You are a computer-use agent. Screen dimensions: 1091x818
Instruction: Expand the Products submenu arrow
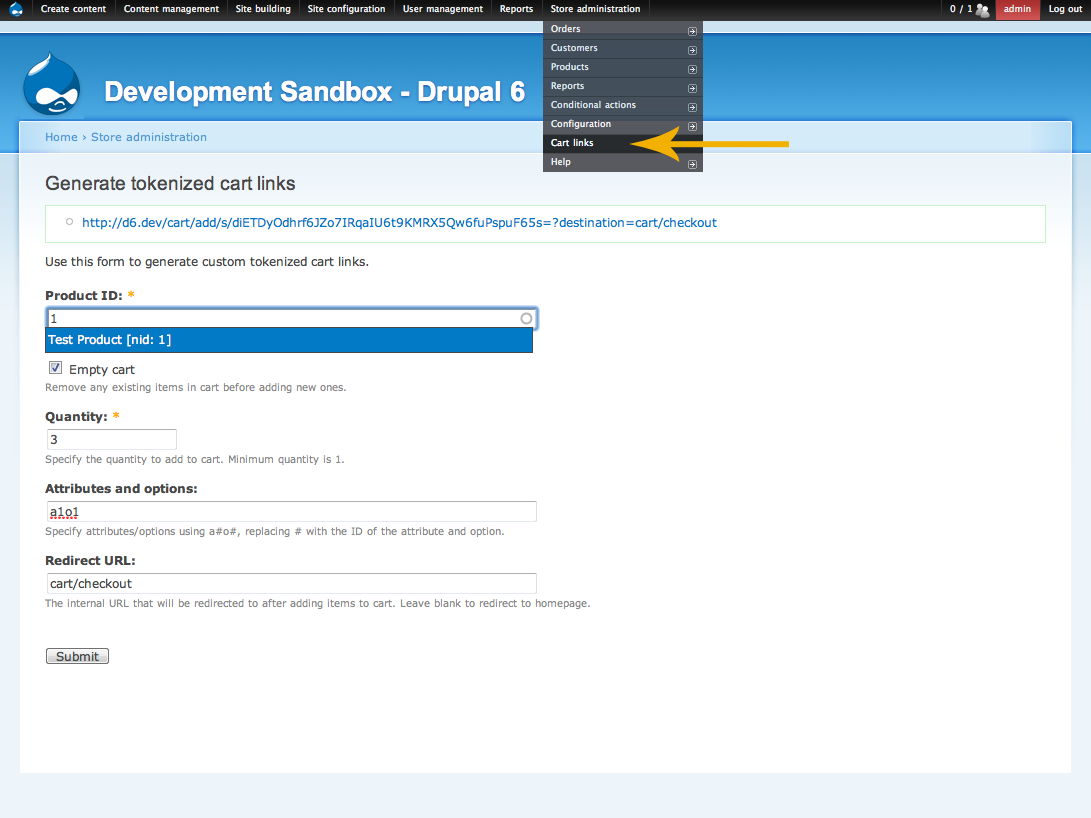pos(692,67)
